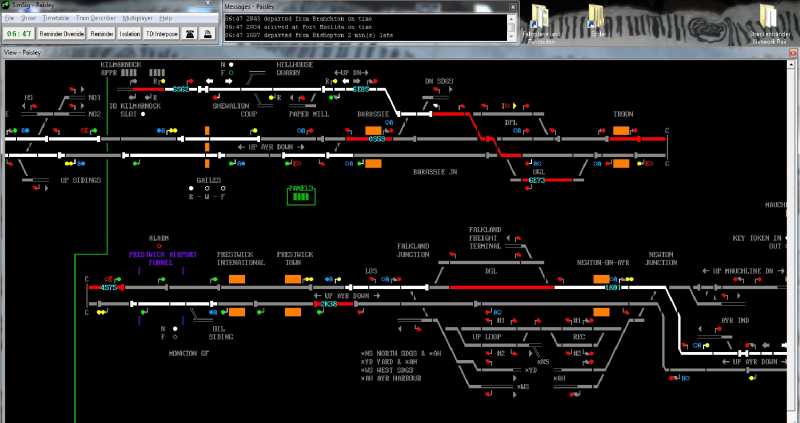Image resolution: width=800 pixels, height=423 pixels.
Task: Open the Timetable menu
Action: (56, 18)
